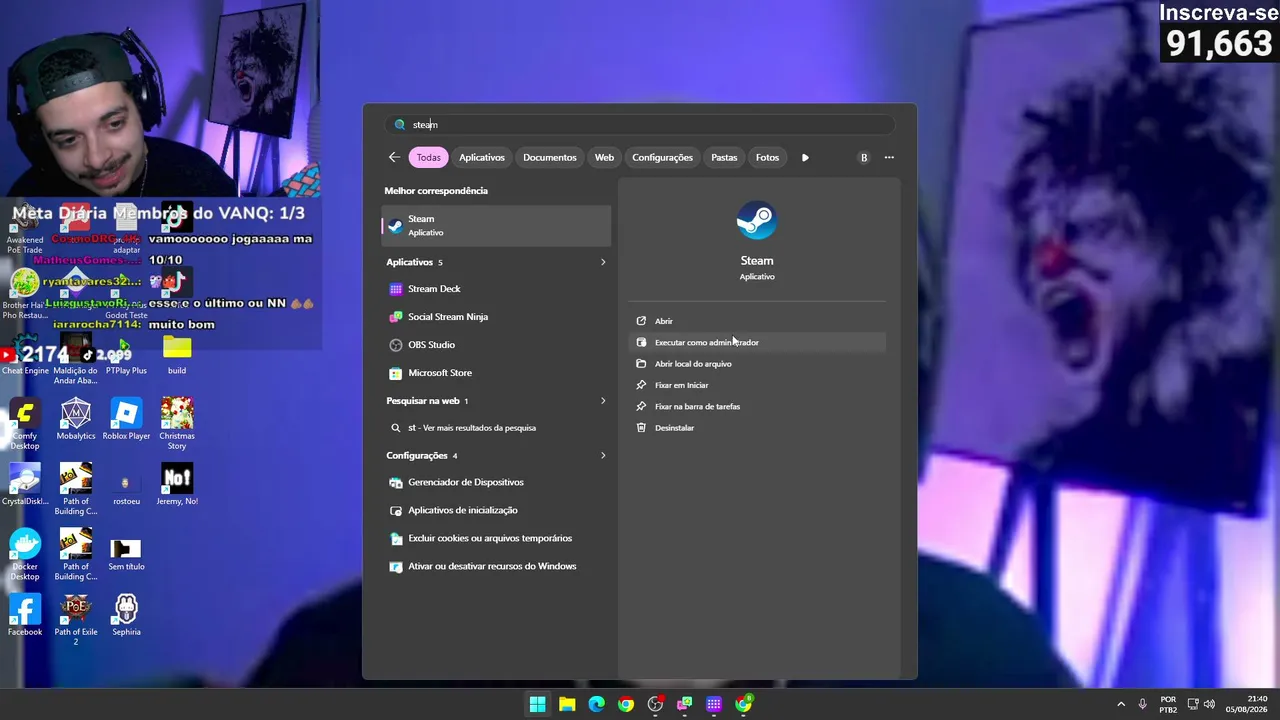Screen dimensions: 1280x720
Task: Open the Windows Start menu button
Action: (x=537, y=704)
